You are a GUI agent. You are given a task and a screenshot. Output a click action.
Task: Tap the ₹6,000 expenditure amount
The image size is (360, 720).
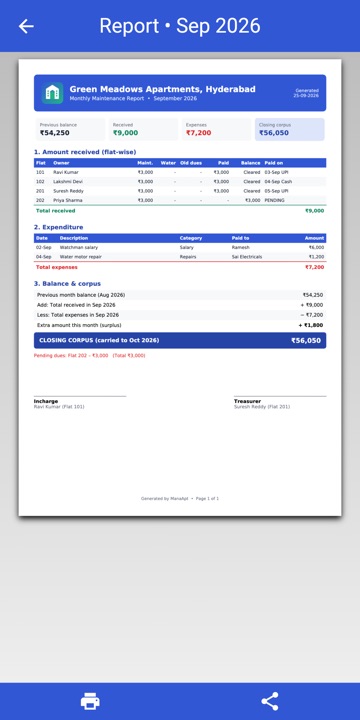tap(316, 248)
